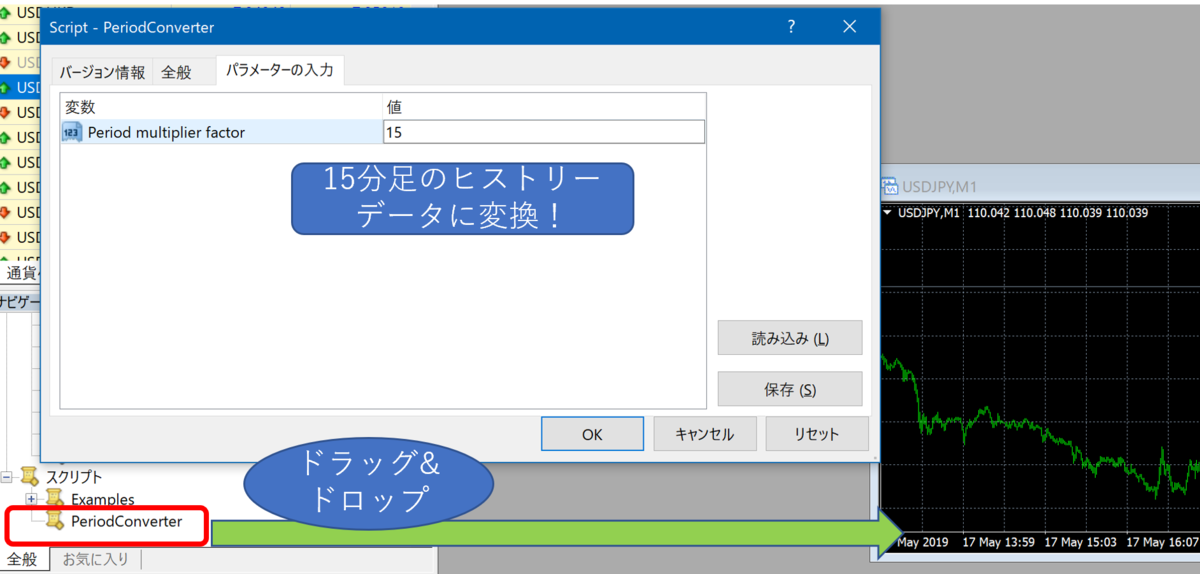Save parameters with 保存 (S)

click(790, 389)
